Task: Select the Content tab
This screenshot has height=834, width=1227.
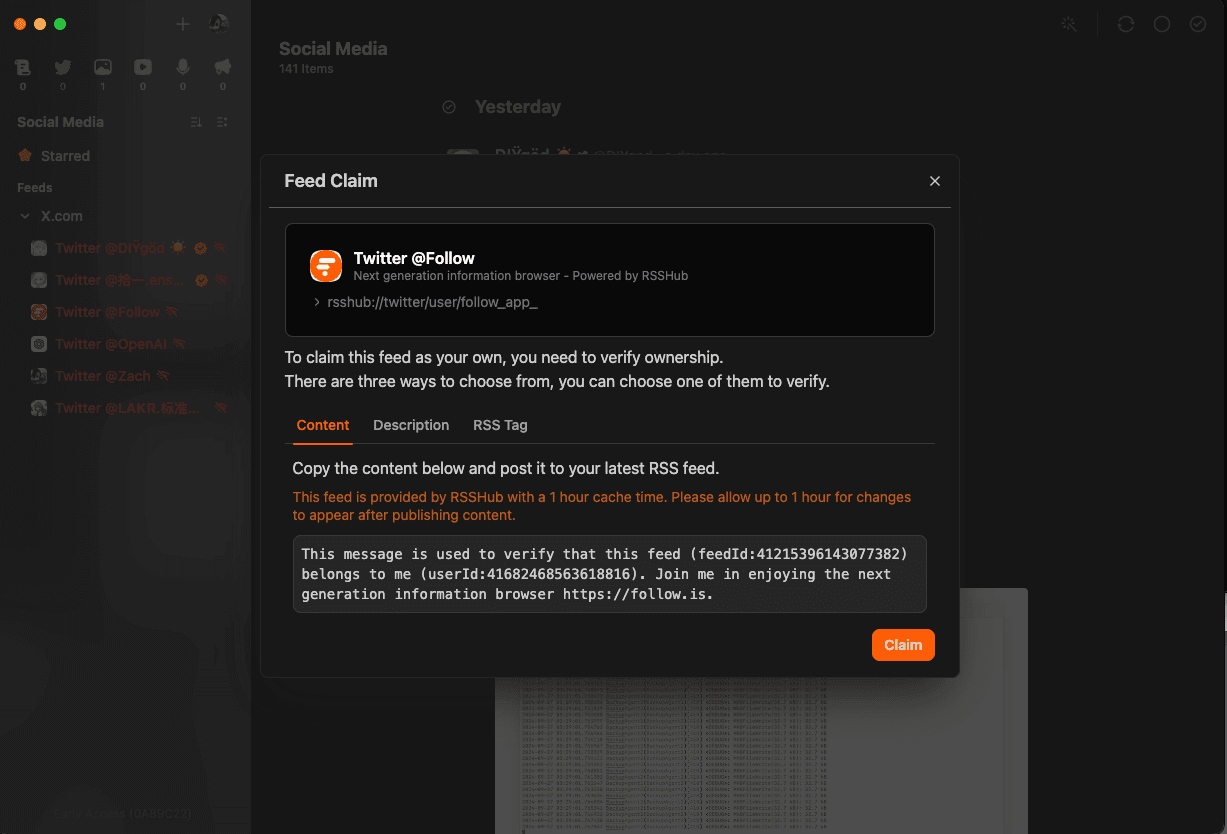Action: click(x=323, y=425)
